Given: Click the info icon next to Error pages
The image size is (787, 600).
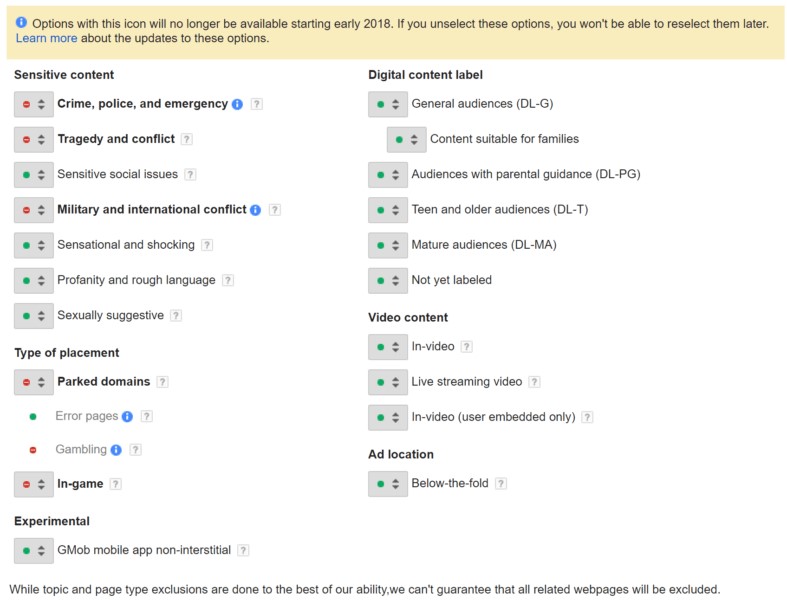Looking at the screenshot, I should pyautogui.click(x=127, y=416).
